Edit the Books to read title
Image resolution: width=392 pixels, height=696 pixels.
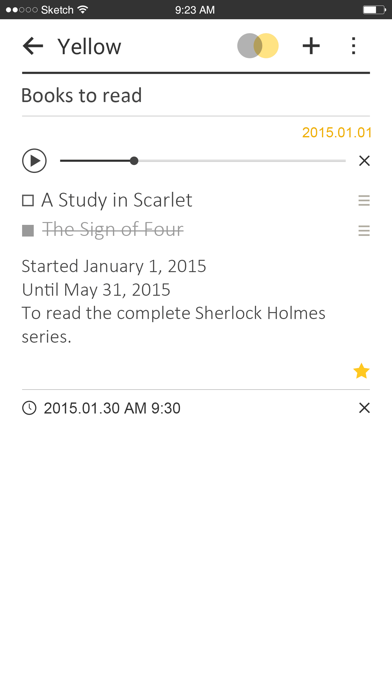[82, 95]
